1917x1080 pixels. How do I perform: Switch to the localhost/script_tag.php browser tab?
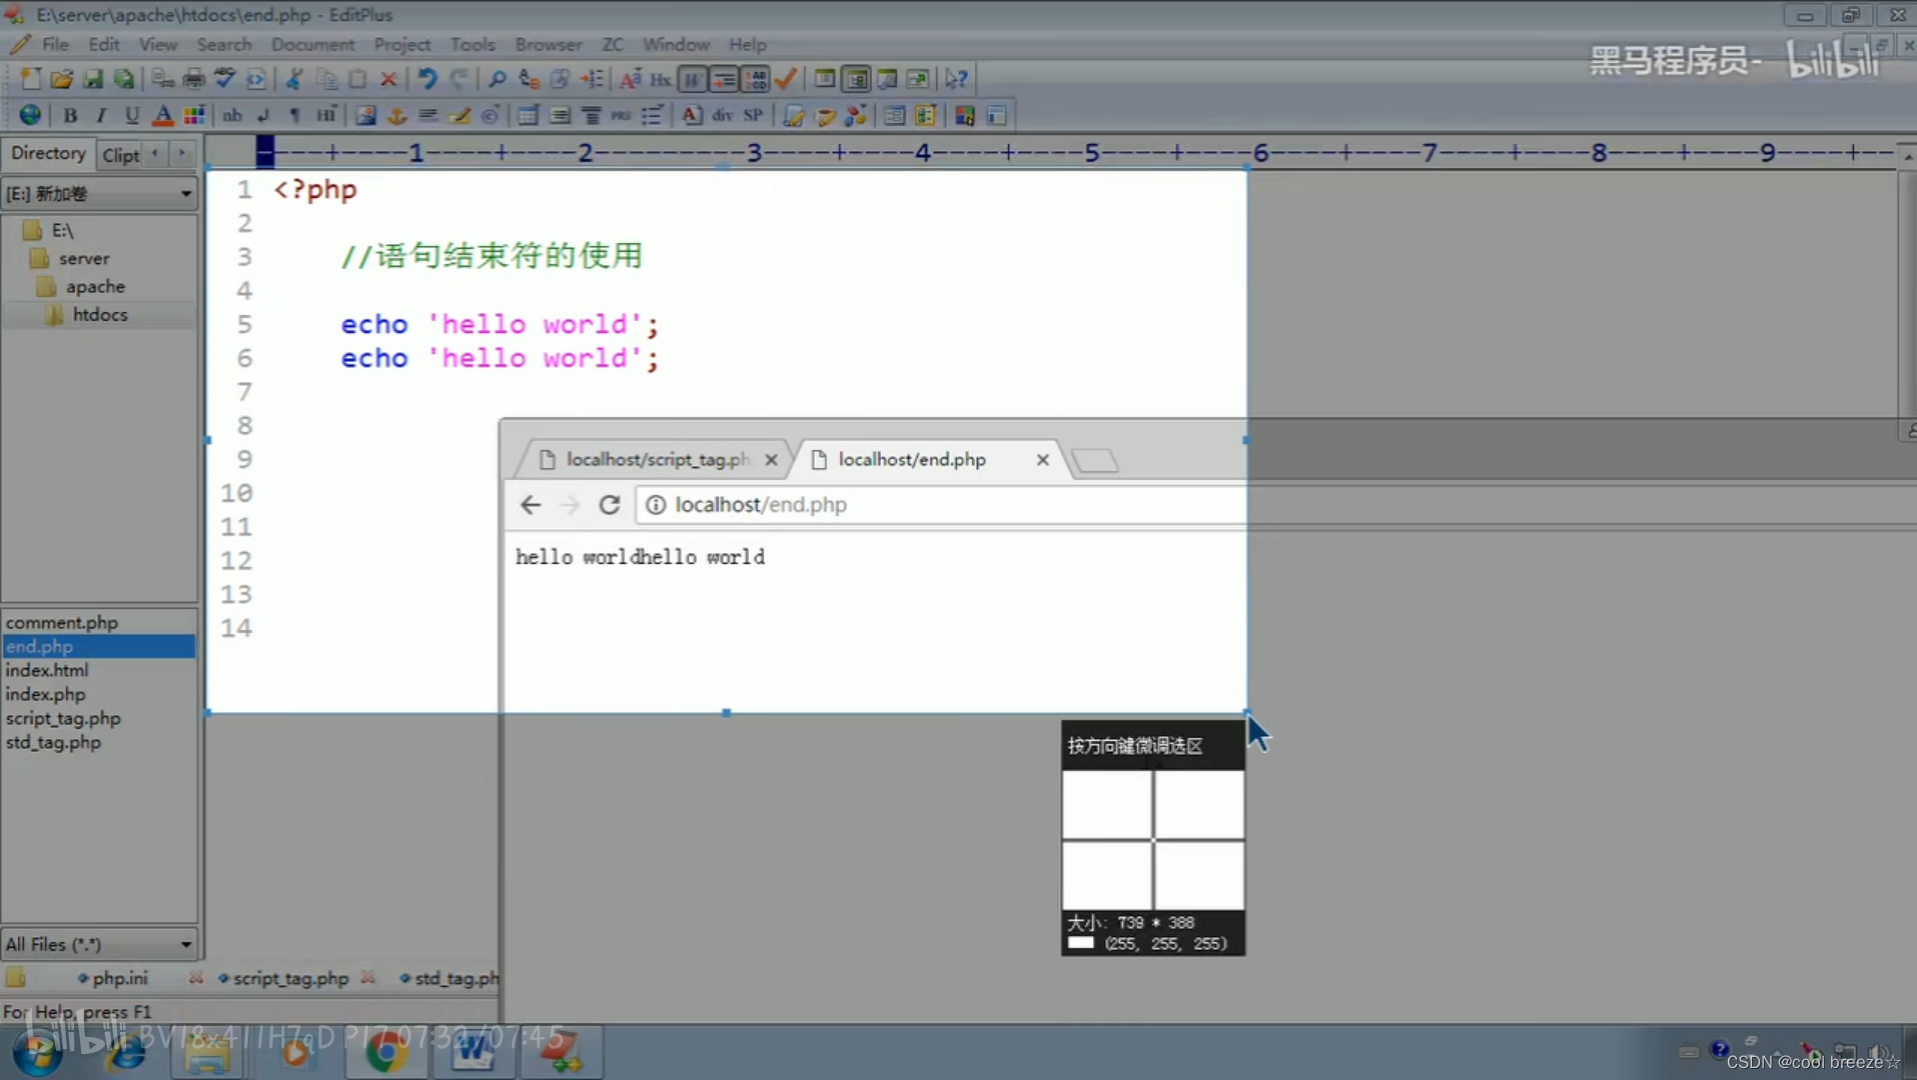coord(655,459)
